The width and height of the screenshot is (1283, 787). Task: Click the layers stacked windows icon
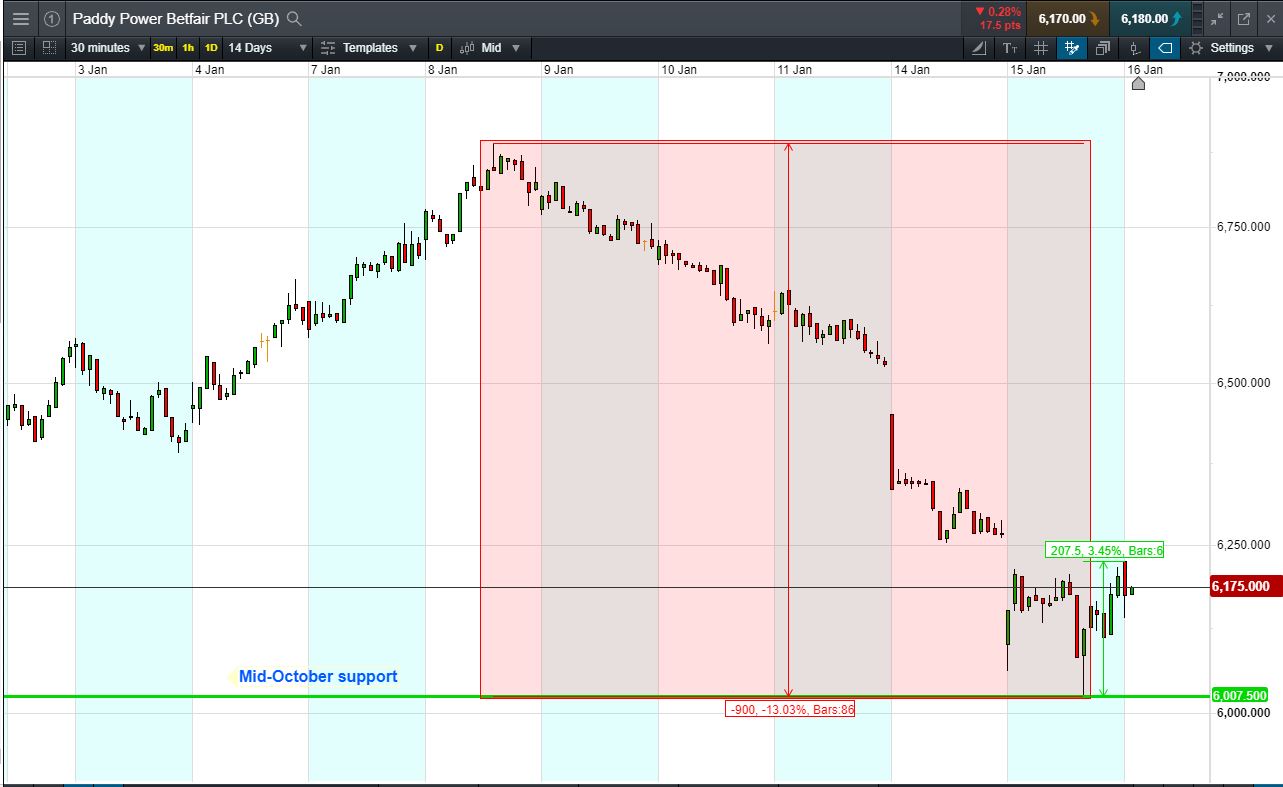[x=1103, y=48]
